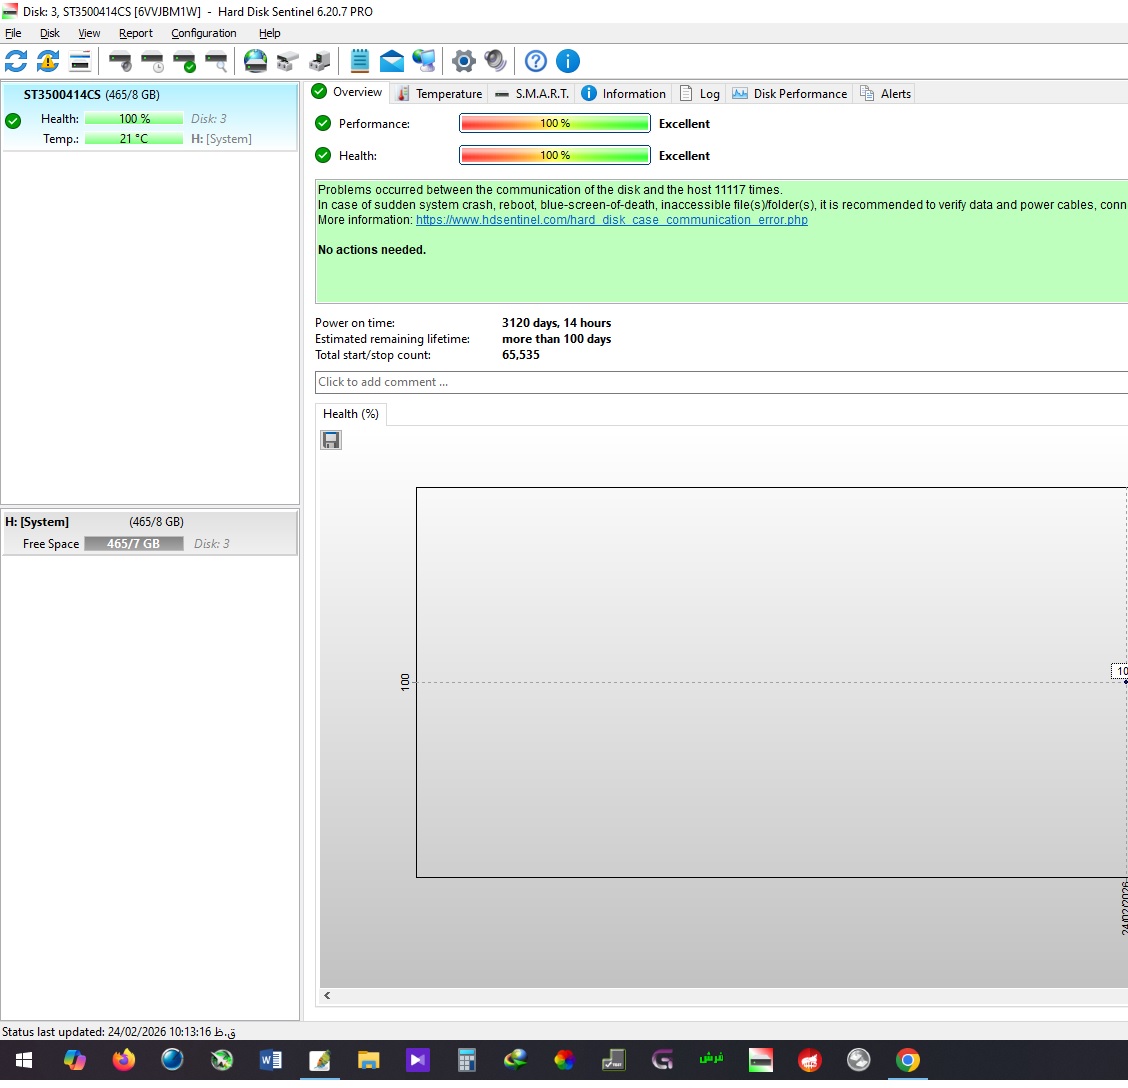Image resolution: width=1128 pixels, height=1088 pixels.
Task: Click the speaker sound icon in toolbar
Action: (x=495, y=61)
